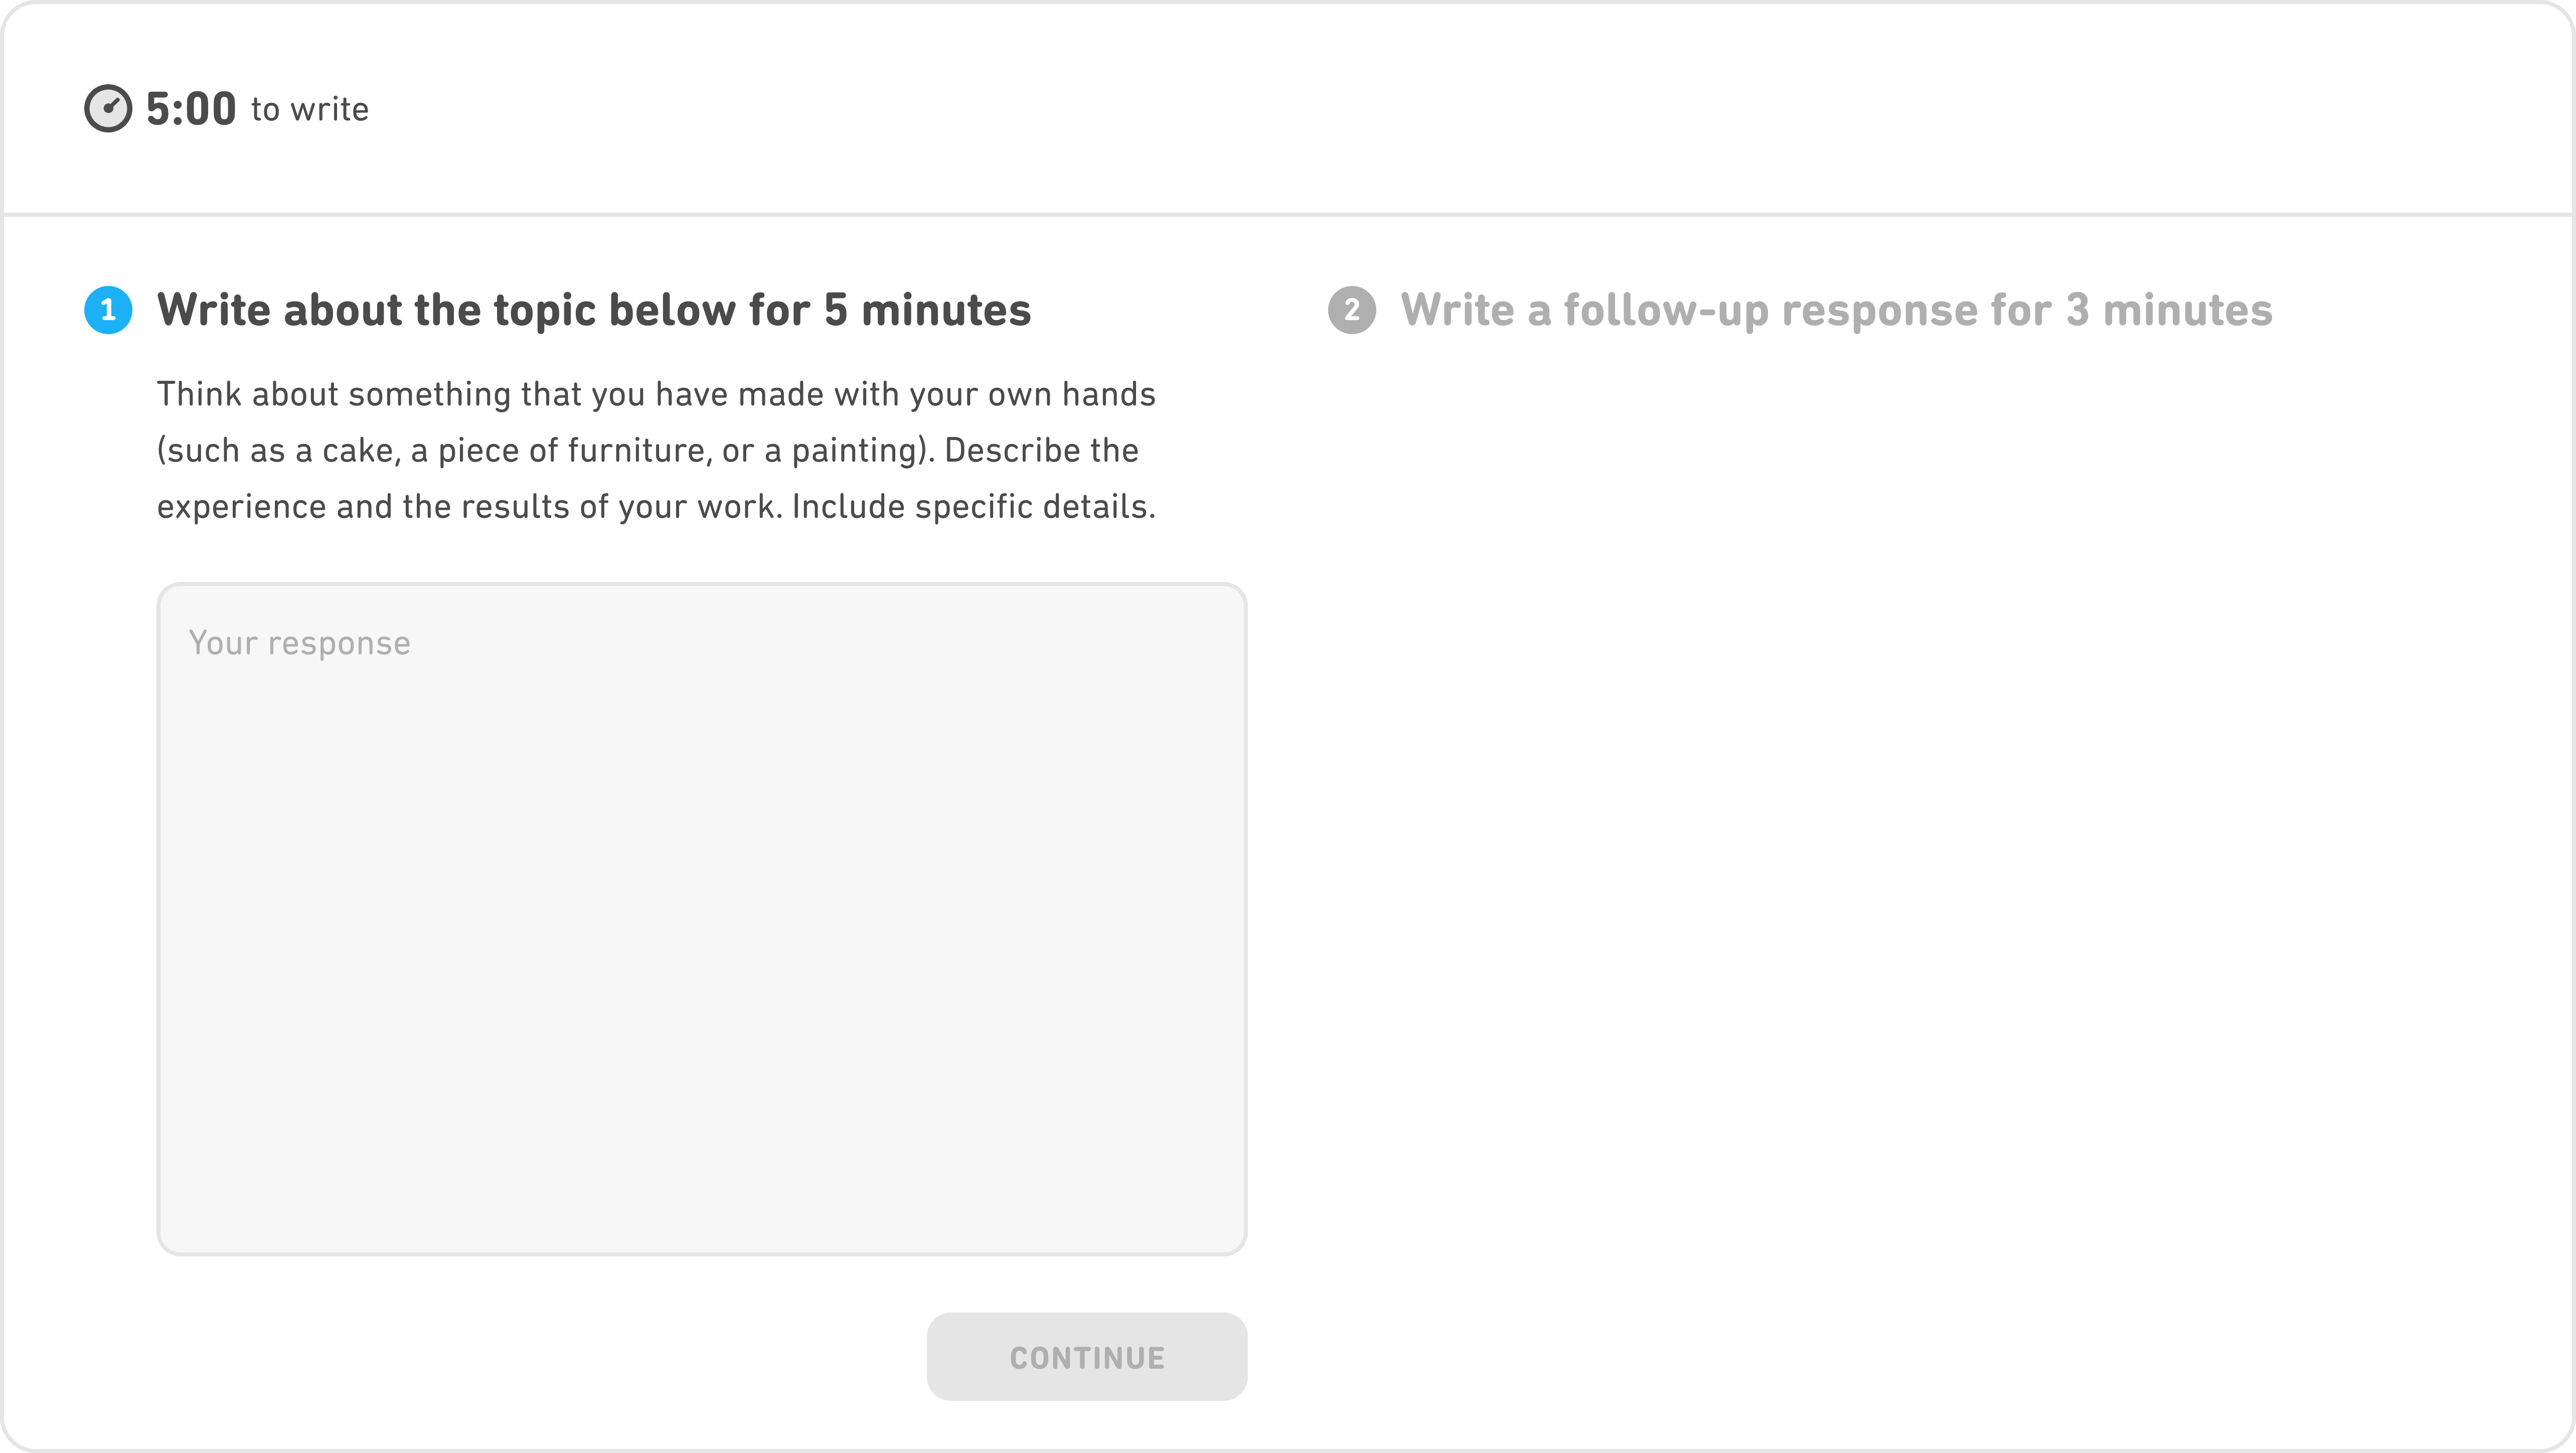Click the step 2 badge beside the follow-up heading

1354,311
